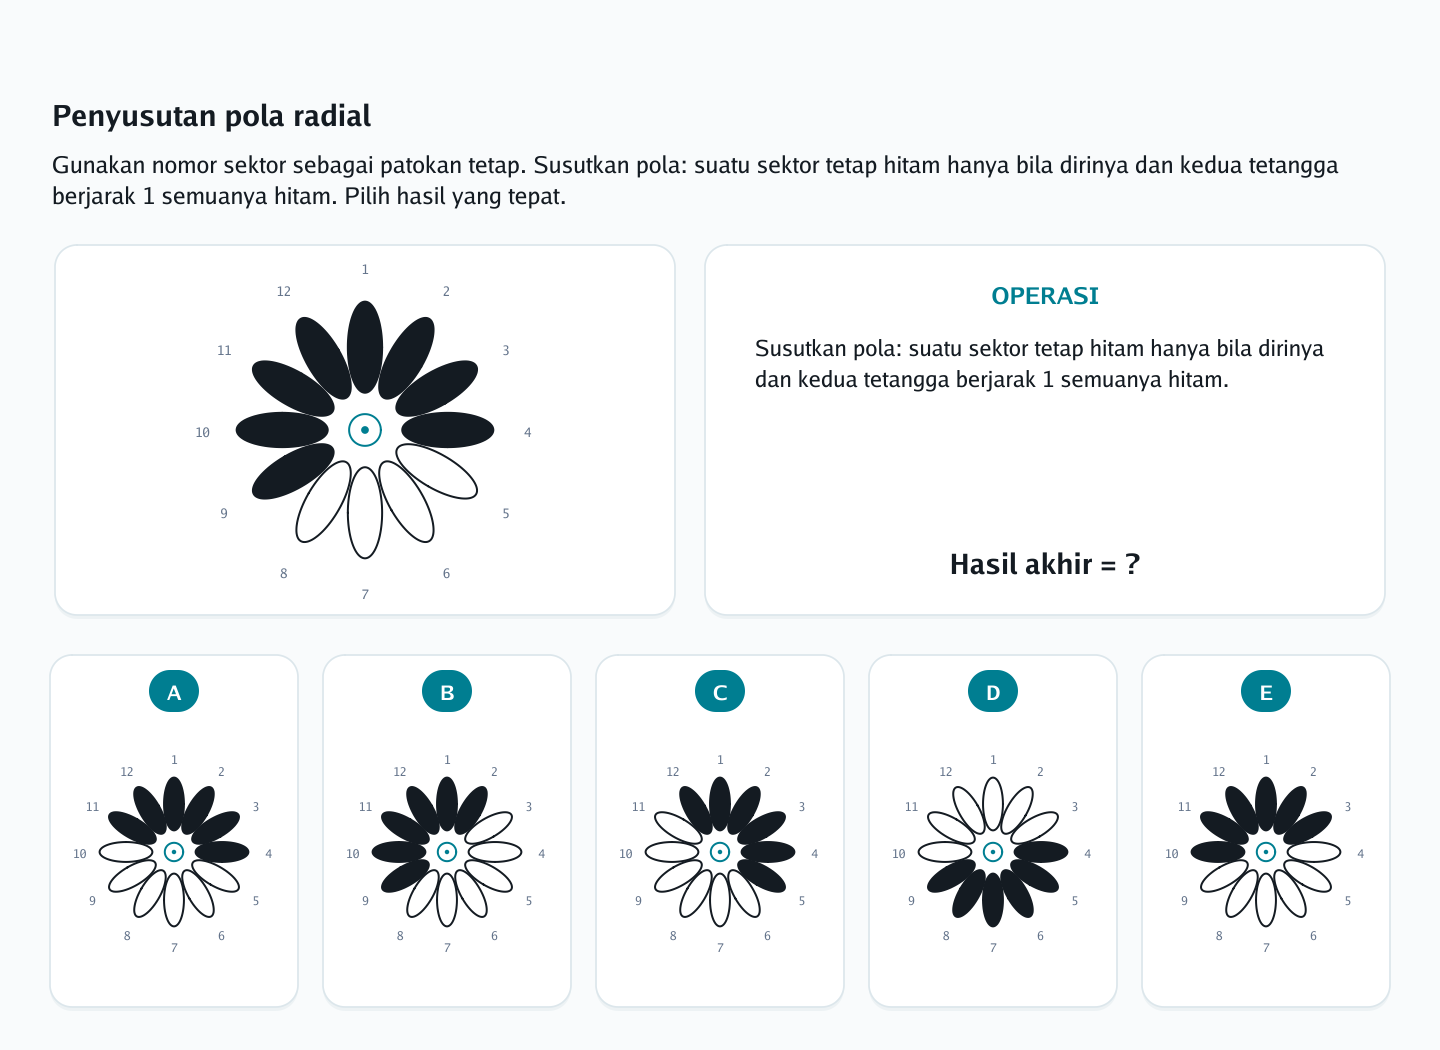This screenshot has width=1440, height=1050.
Task: Click the black petal at sector 4
Action: click(x=448, y=430)
